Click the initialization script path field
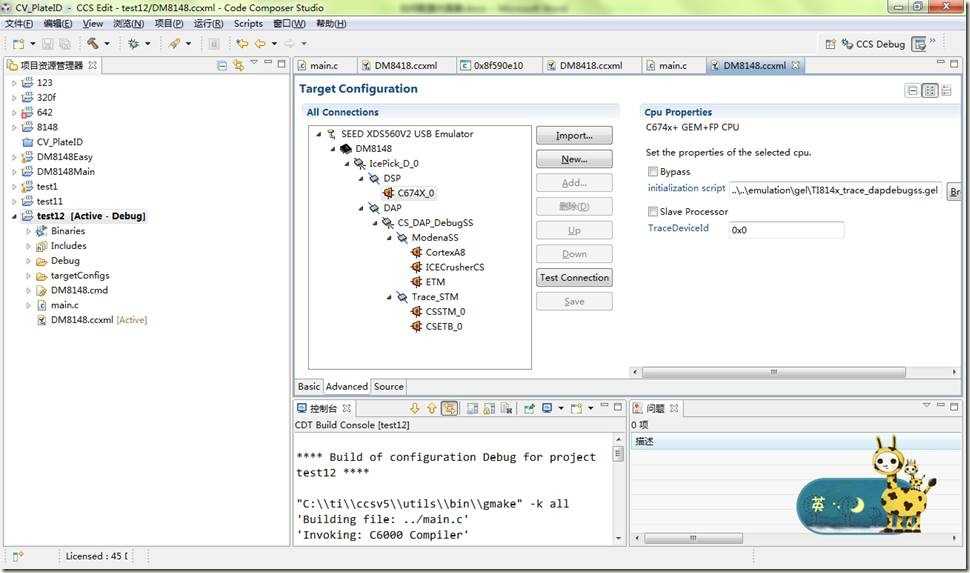Screen dimensions: 970x573 836,191
